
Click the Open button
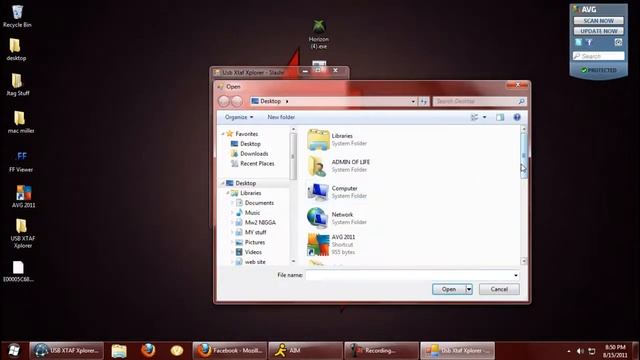click(x=449, y=289)
